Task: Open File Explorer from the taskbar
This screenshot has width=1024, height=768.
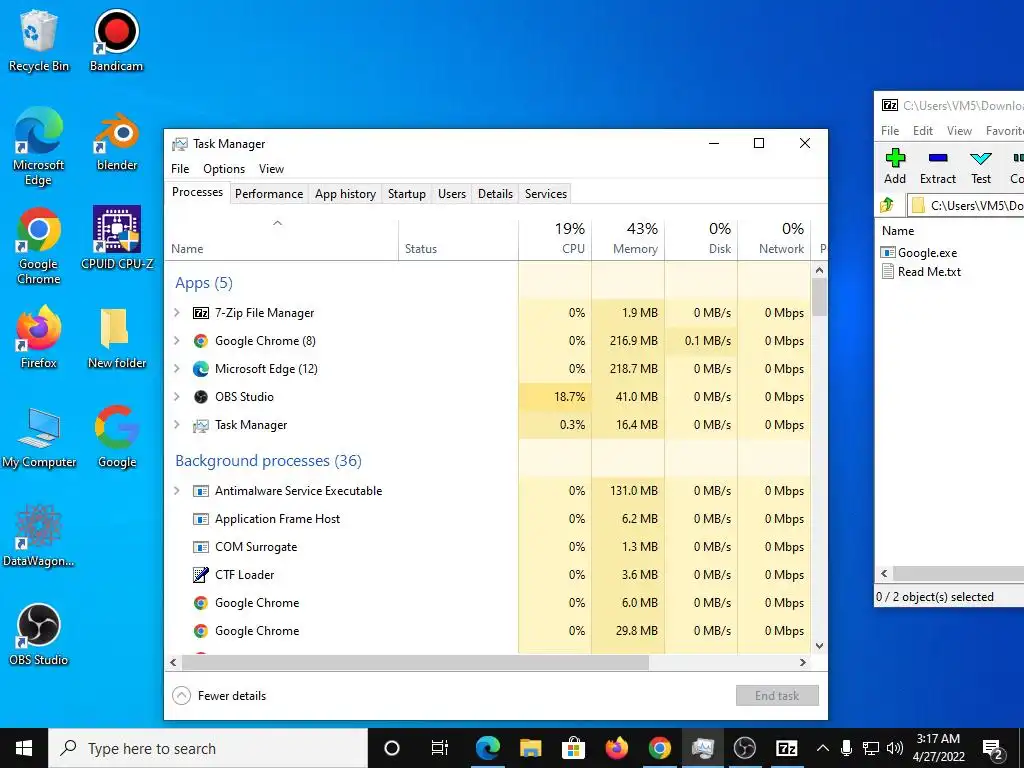Action: pos(530,748)
